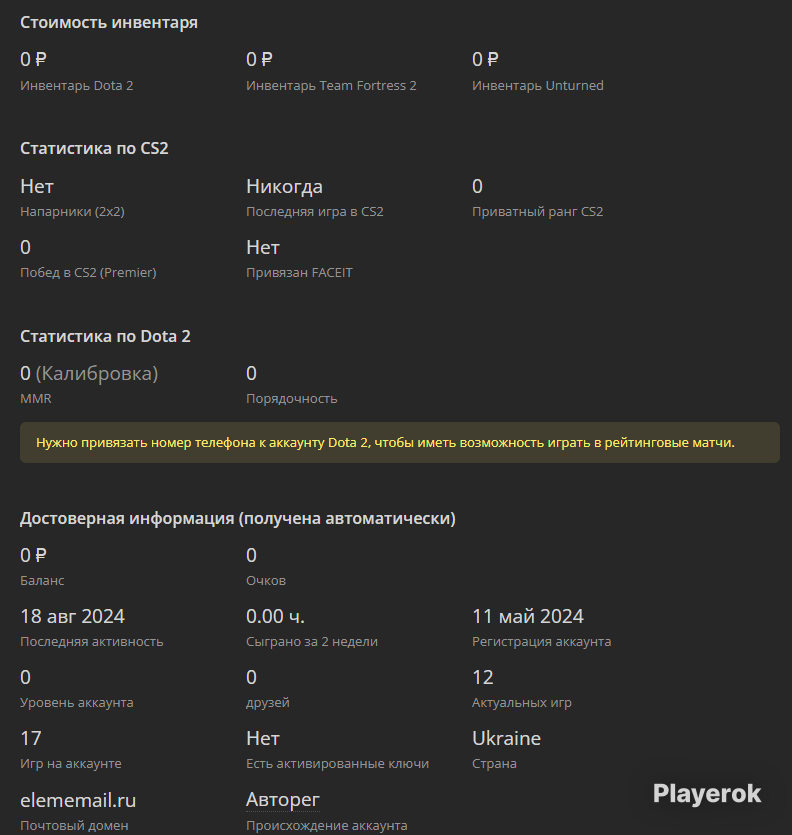Click the elememail.ru mail domain text
Viewport: 792px width, 835px height.
coord(78,800)
